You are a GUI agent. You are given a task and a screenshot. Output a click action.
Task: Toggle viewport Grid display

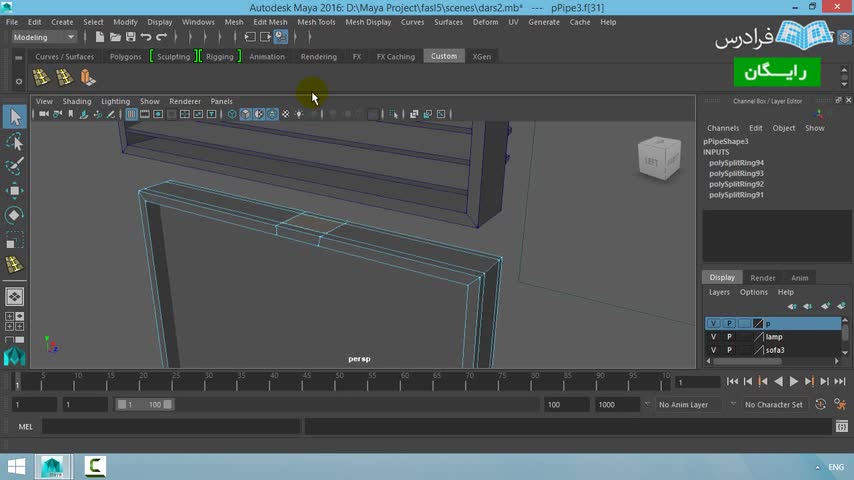pos(131,114)
